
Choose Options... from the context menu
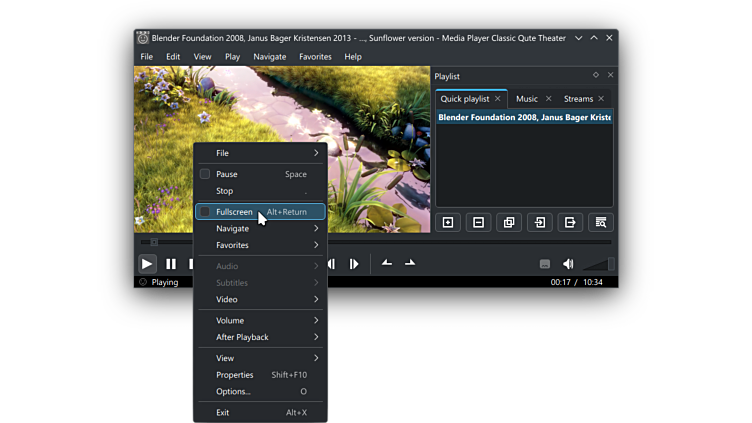click(233, 392)
